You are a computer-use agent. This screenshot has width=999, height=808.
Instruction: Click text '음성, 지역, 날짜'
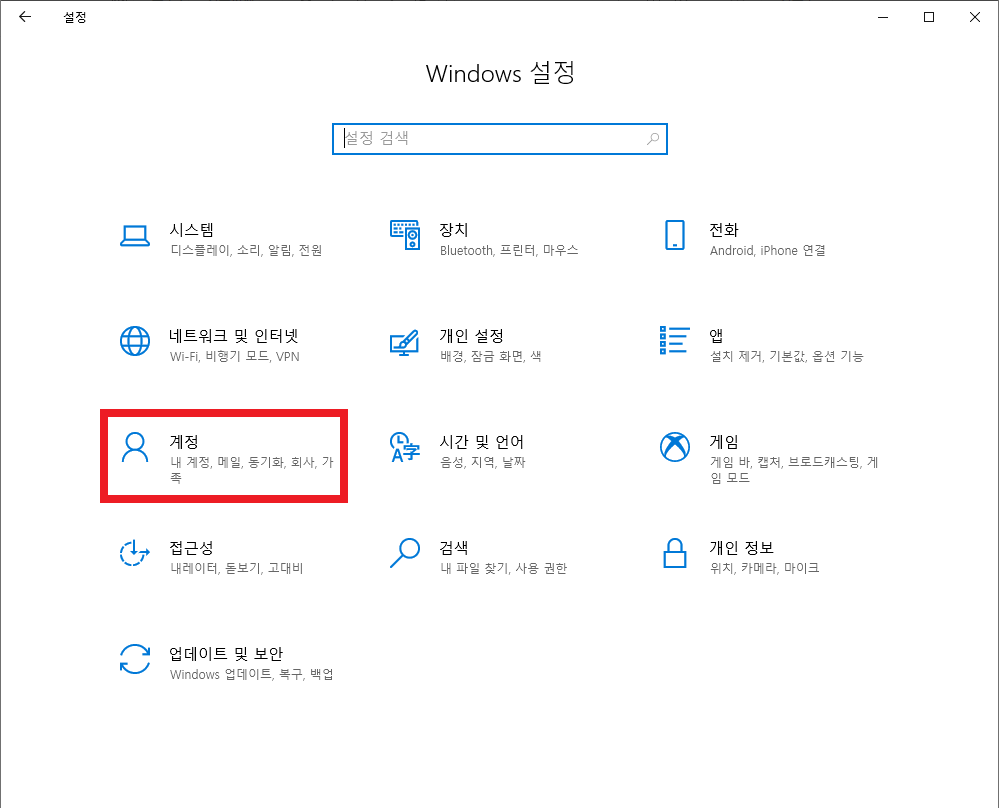[483, 461]
